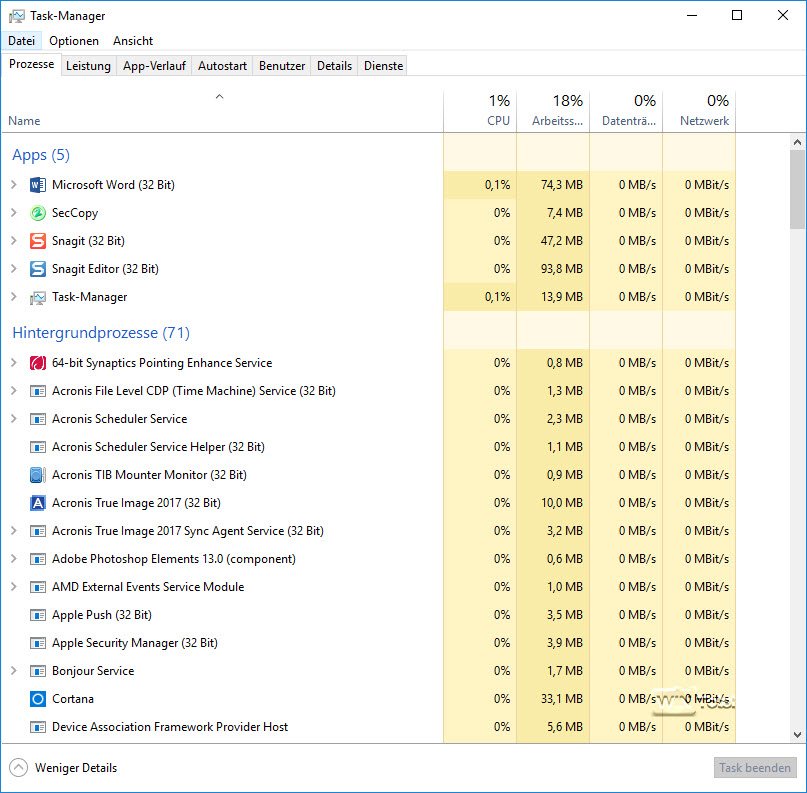Viewport: 807px width, 793px height.
Task: Click the vertical scrollbar thumb
Action: point(798,189)
